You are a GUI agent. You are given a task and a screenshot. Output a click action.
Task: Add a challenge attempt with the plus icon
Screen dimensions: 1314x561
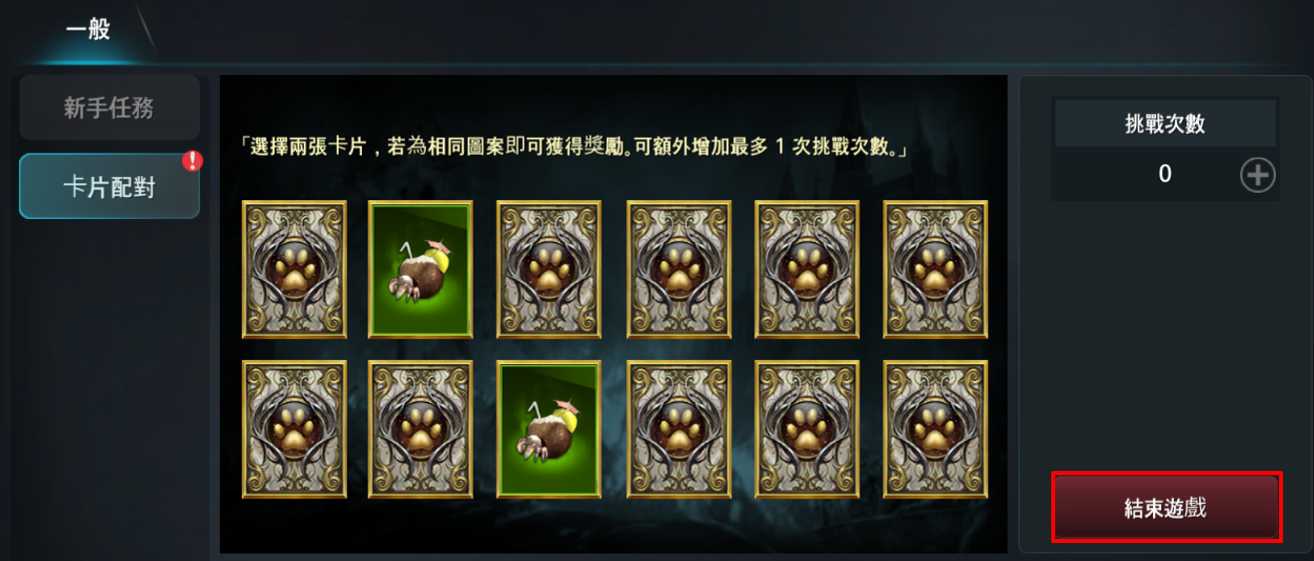pos(1257,175)
